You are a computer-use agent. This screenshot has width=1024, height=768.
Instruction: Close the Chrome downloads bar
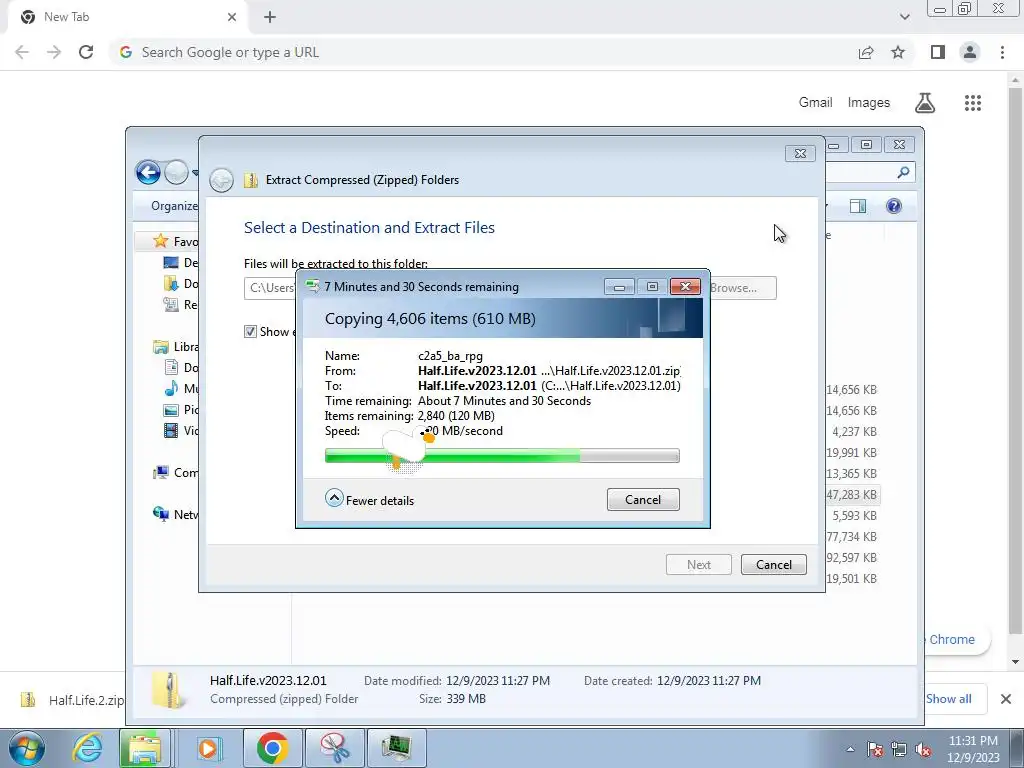1006,699
